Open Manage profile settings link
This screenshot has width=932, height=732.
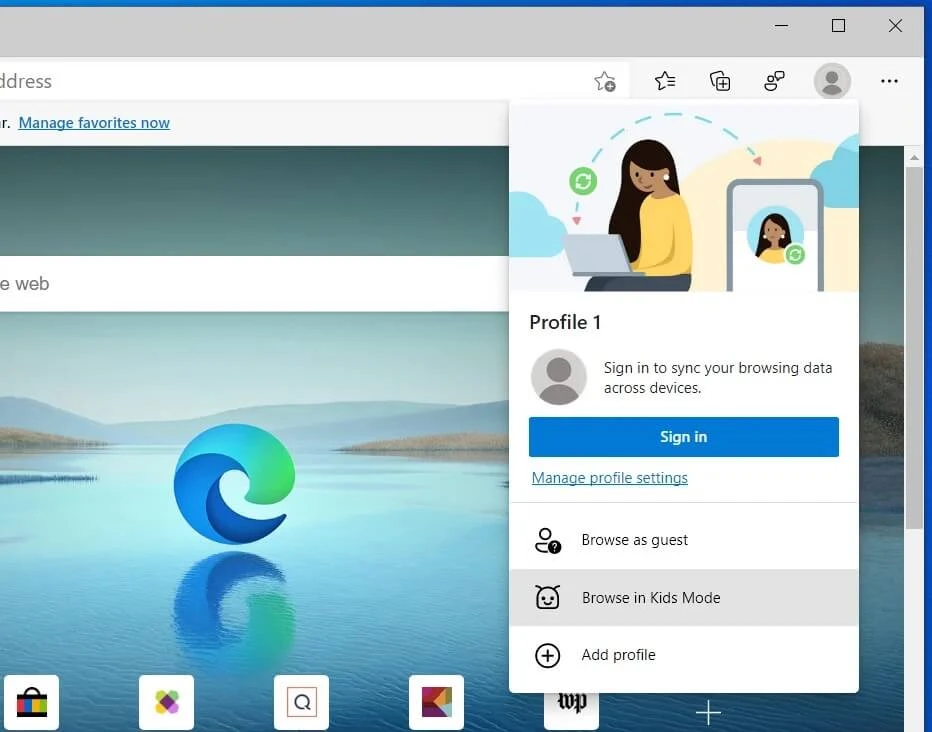click(610, 477)
